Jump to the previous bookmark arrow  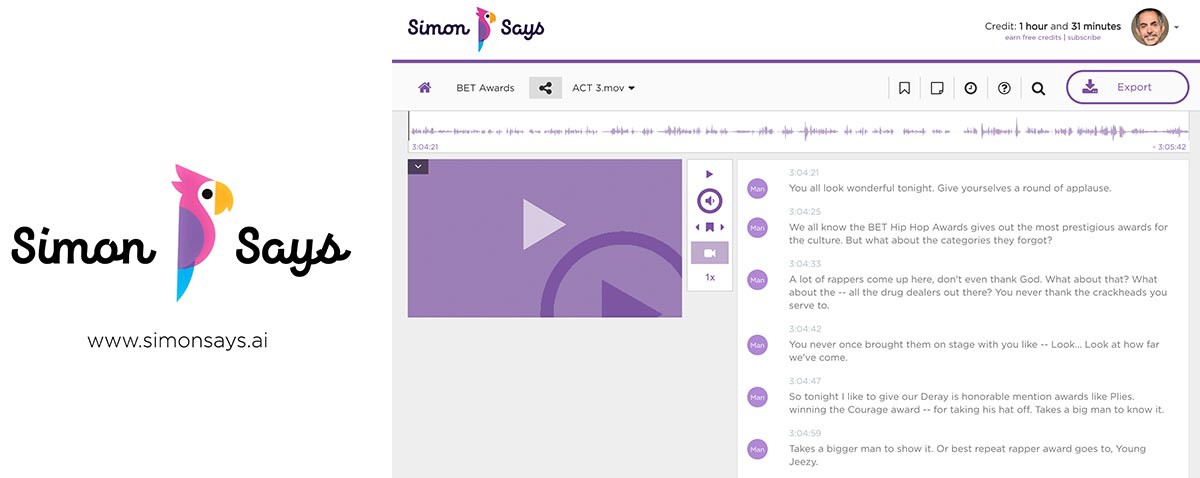pos(697,228)
